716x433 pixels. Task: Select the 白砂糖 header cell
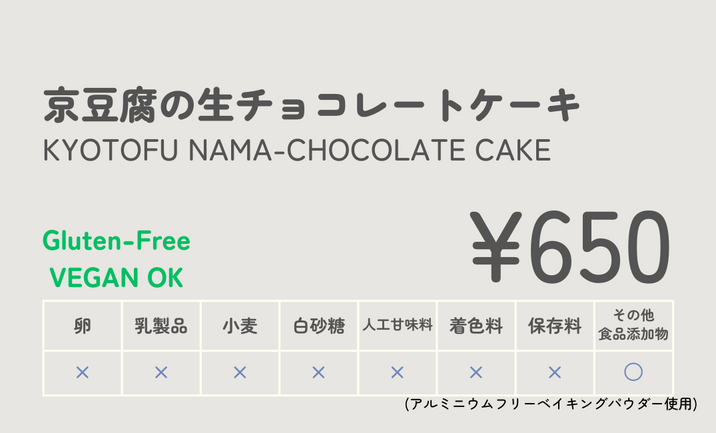(x=319, y=326)
